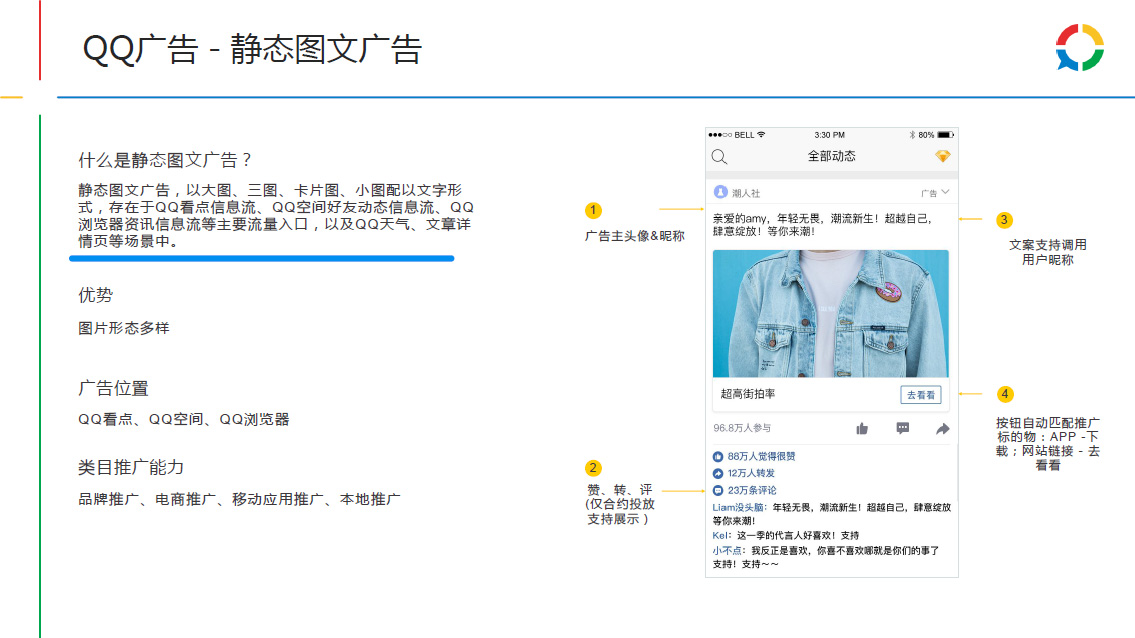Click the 广告主头像&昵称 annotation label
The width and height of the screenshot is (1135, 638).
(x=635, y=236)
